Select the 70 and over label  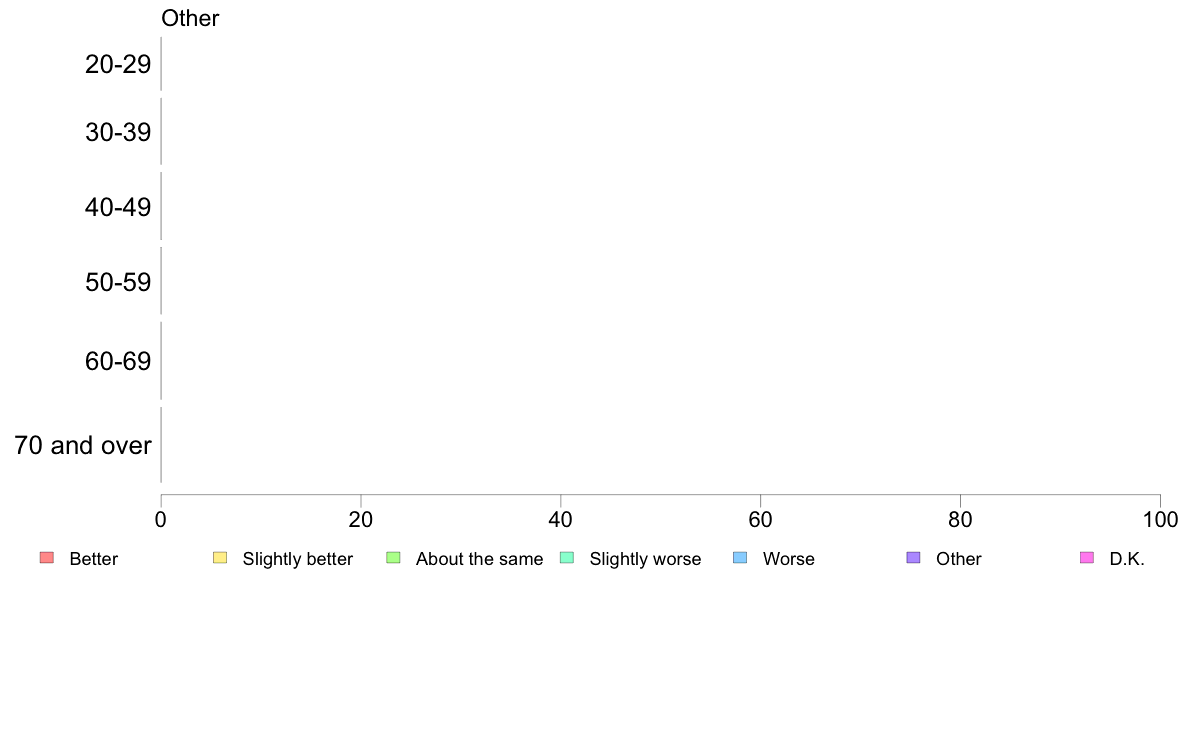(83, 445)
